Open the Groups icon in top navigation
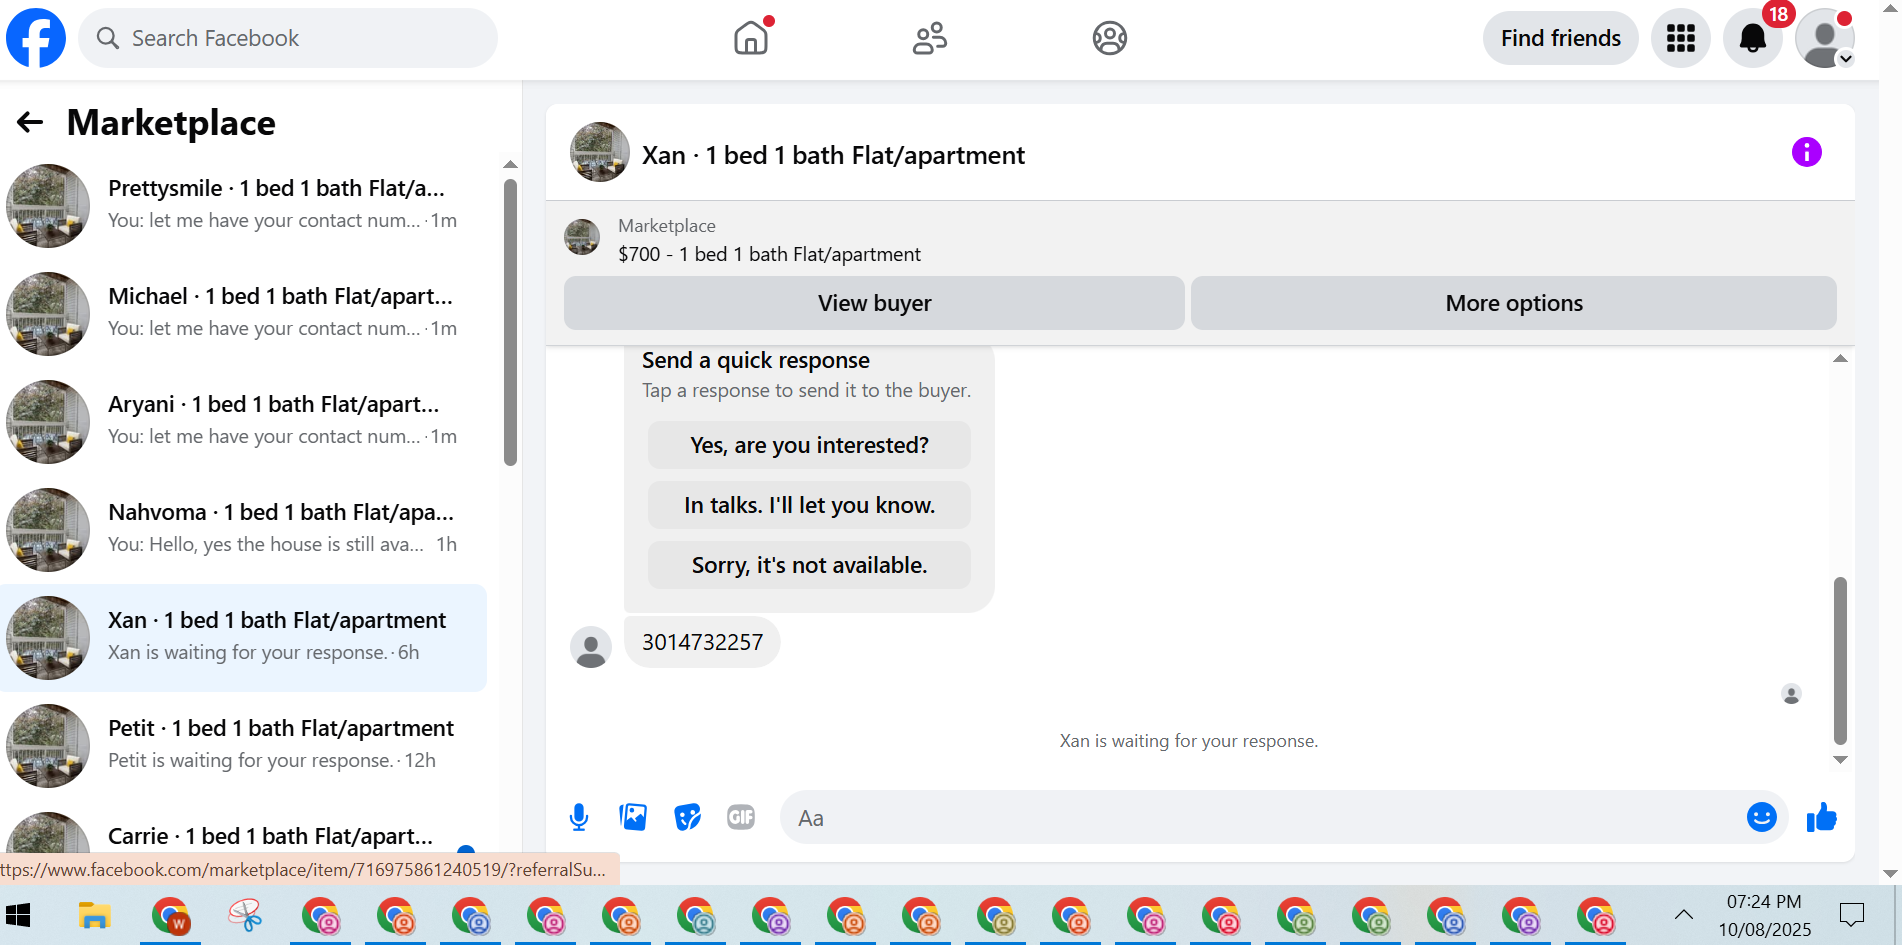1902x945 pixels. (x=1110, y=38)
